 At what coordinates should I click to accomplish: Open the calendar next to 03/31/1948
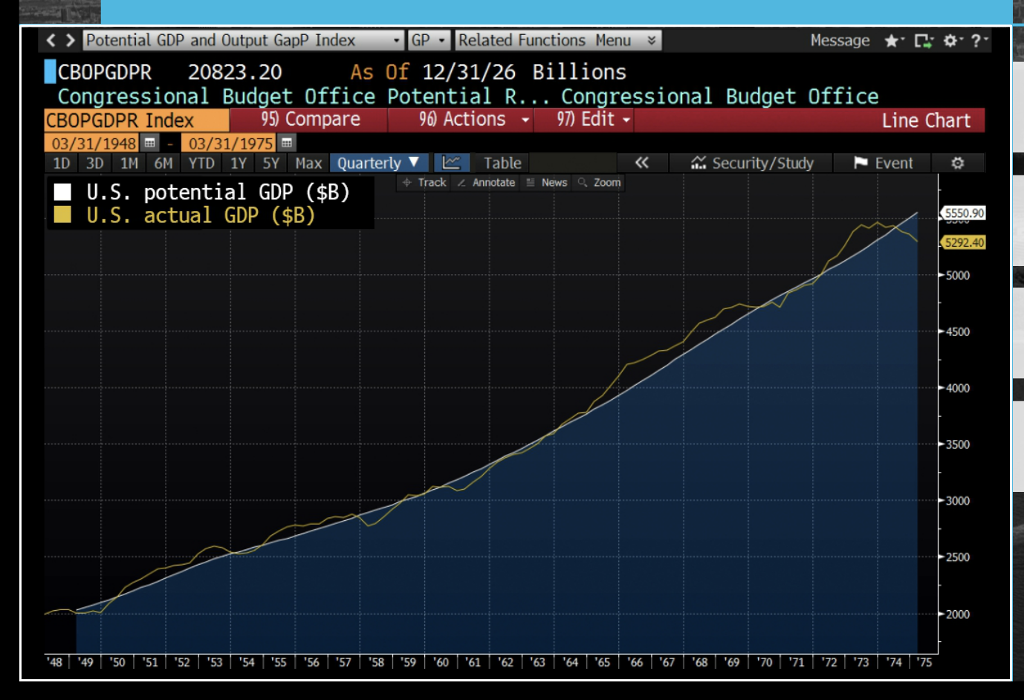[148, 143]
